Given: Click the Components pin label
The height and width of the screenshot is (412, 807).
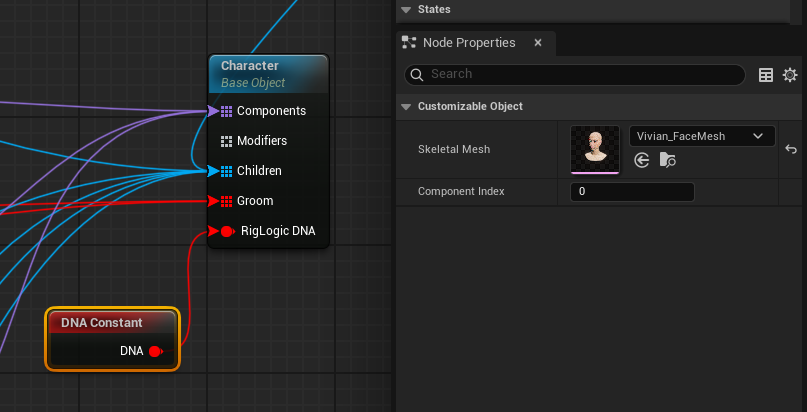Looking at the screenshot, I should click(271, 111).
